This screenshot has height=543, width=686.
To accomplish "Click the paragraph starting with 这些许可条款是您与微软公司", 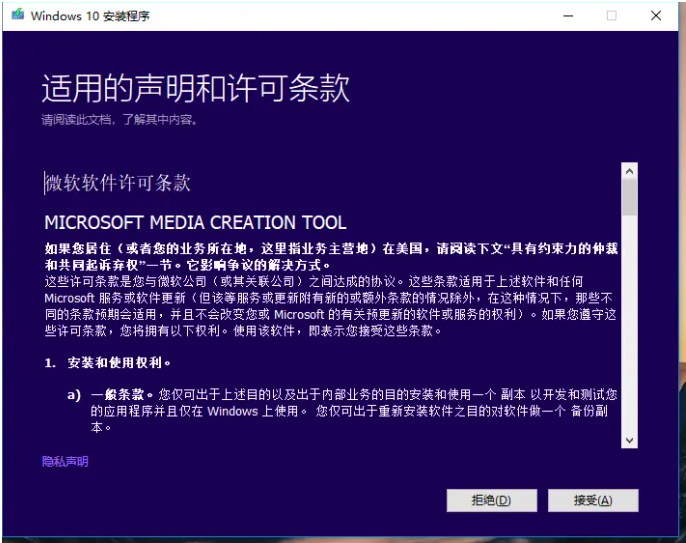I will point(330,305).
